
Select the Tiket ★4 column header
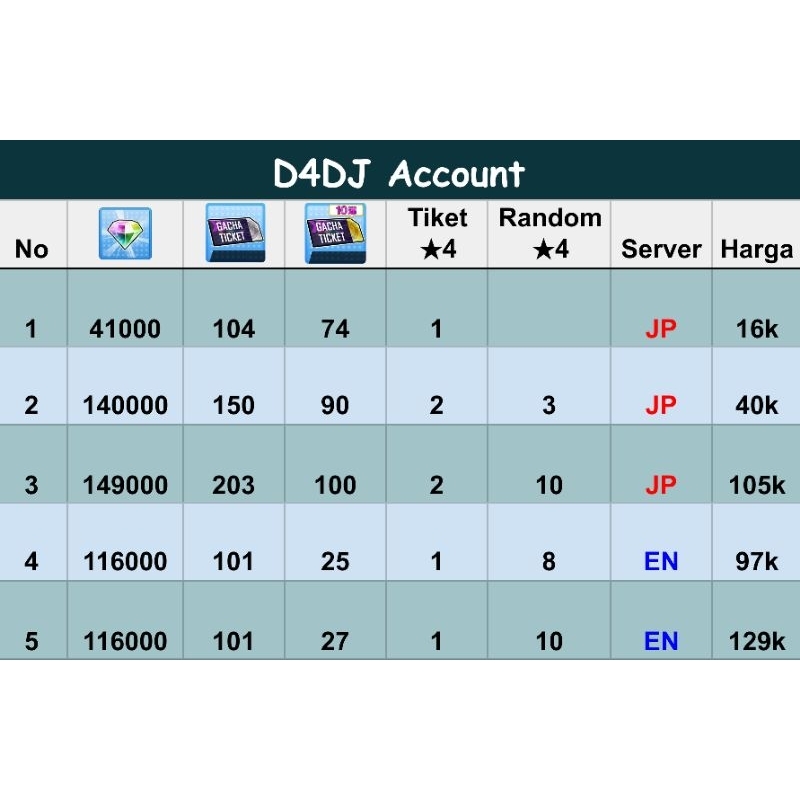tap(438, 233)
